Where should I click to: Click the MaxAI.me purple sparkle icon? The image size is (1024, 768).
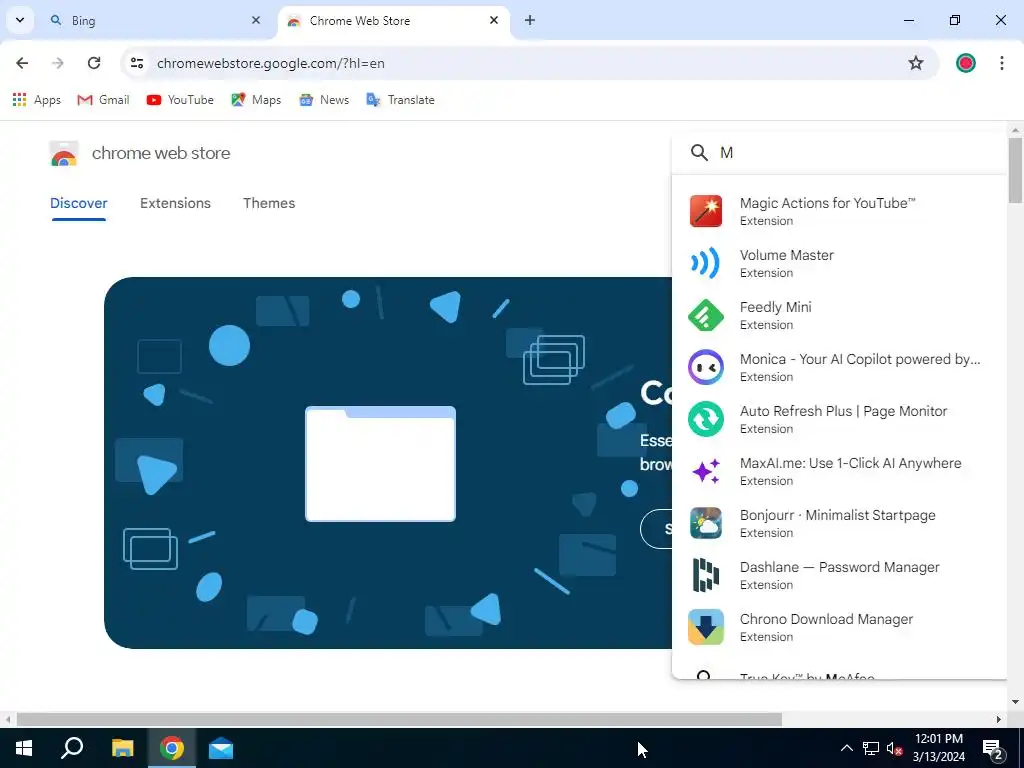pyautogui.click(x=706, y=471)
